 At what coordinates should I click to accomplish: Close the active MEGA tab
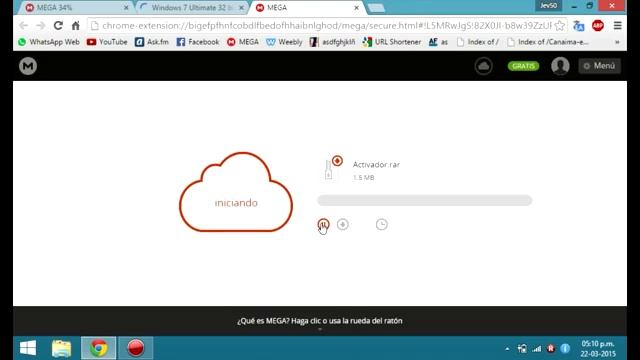click(x=356, y=8)
